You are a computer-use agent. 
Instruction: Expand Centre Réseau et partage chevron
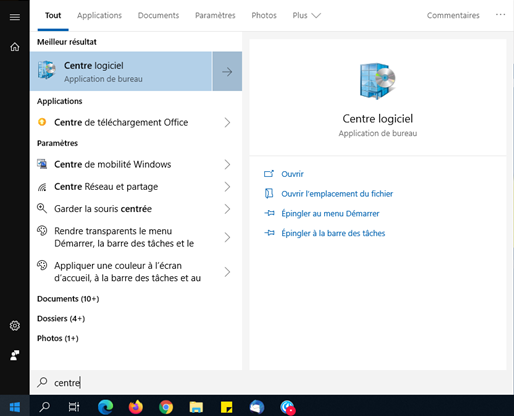pos(227,187)
